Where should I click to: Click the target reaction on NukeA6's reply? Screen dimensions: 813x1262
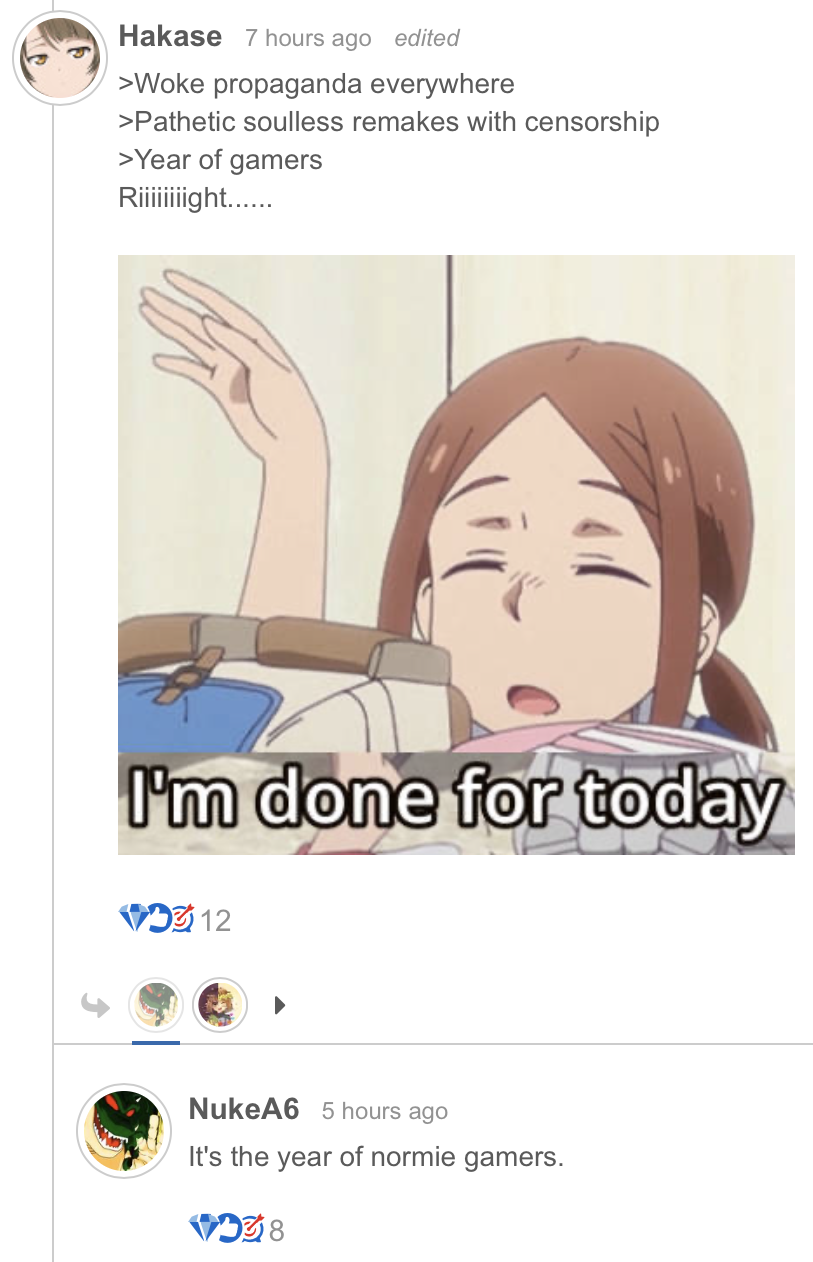(x=252, y=1227)
